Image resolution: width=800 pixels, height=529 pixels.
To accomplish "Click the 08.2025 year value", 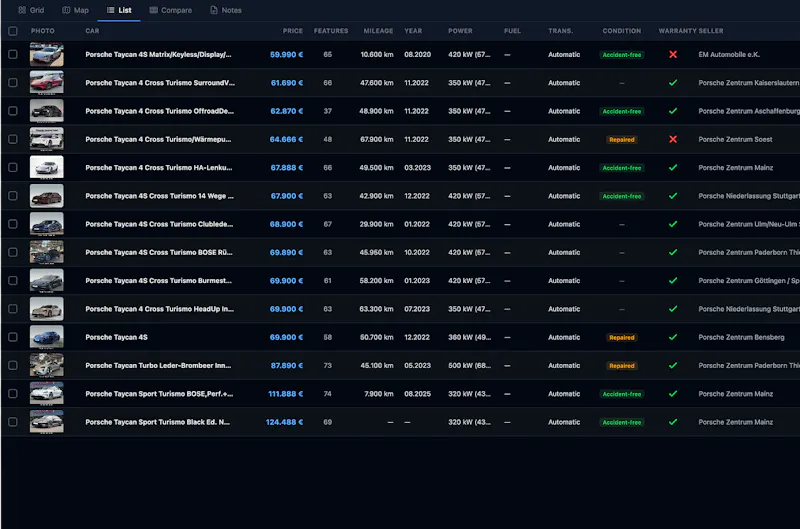I will pos(417,394).
